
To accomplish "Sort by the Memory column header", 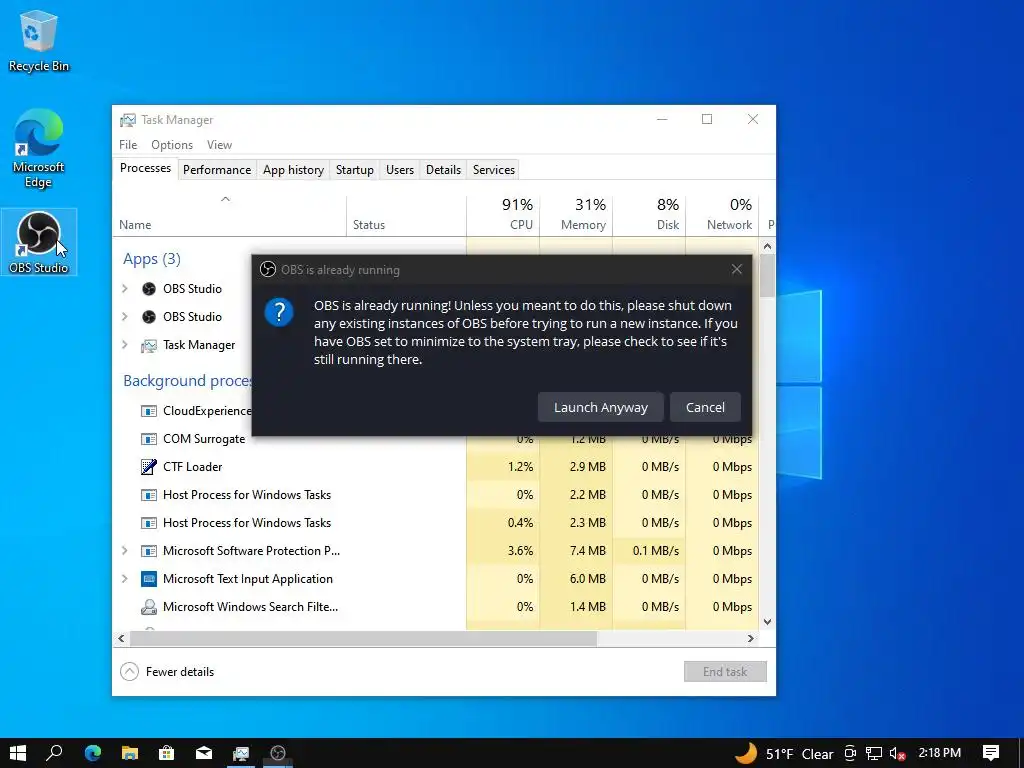I will click(577, 215).
